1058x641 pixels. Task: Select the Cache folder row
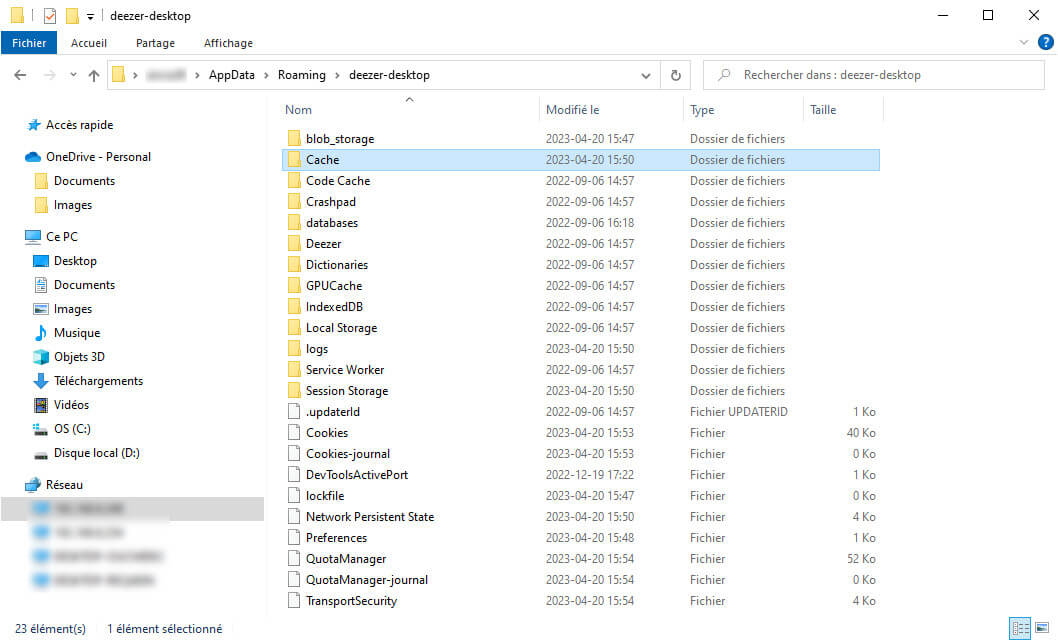(x=580, y=159)
